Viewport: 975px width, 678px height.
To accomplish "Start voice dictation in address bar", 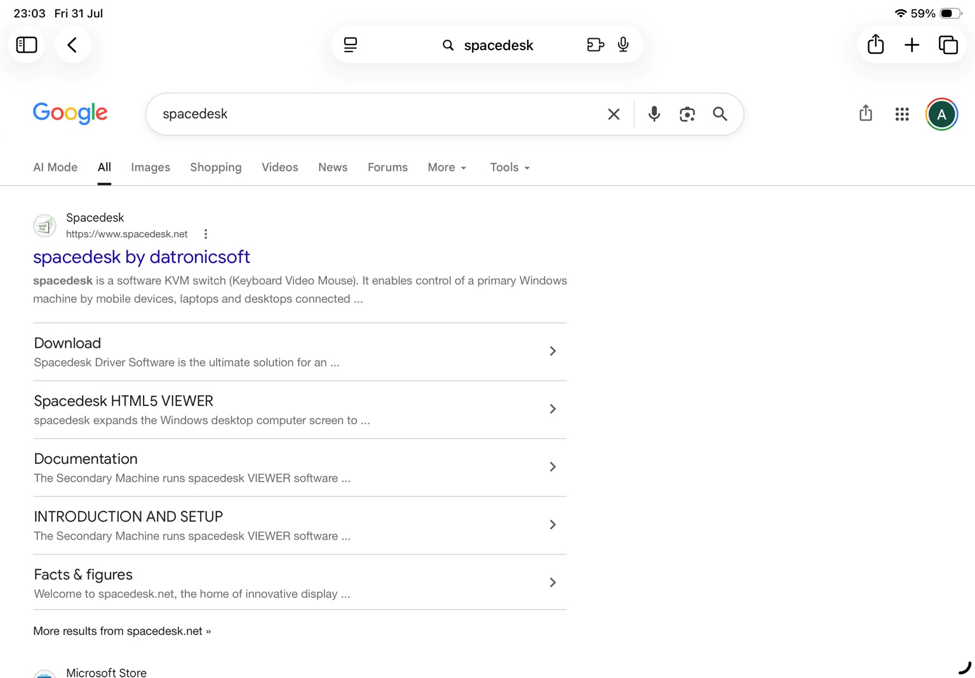I will pos(623,45).
